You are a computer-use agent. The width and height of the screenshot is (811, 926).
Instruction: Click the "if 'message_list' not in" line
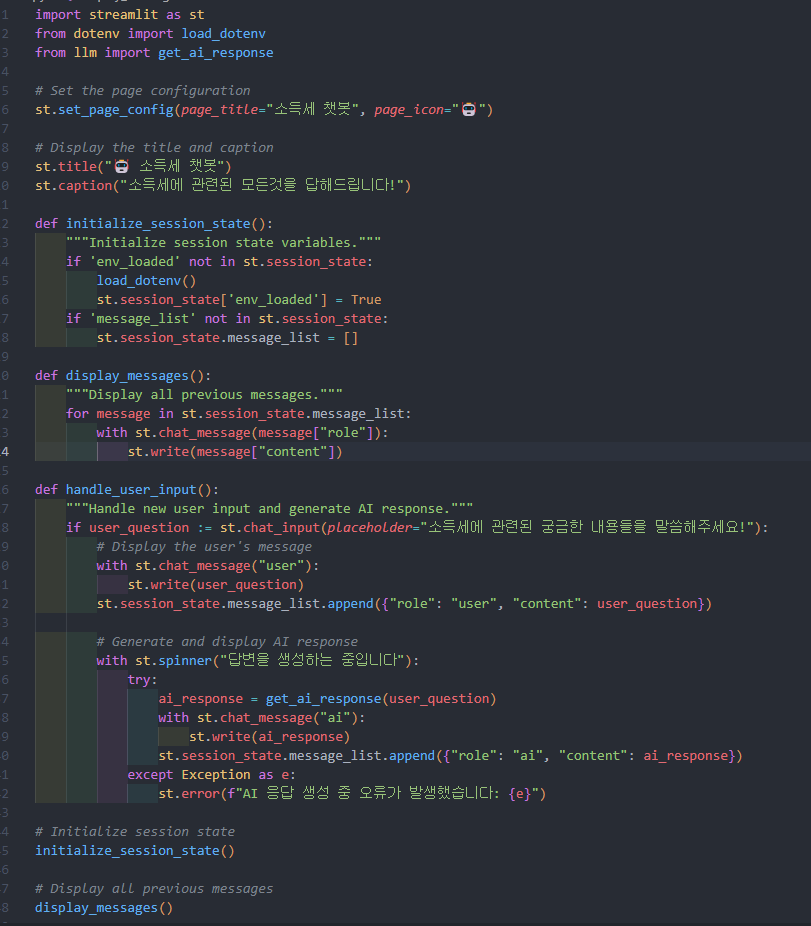point(227,318)
